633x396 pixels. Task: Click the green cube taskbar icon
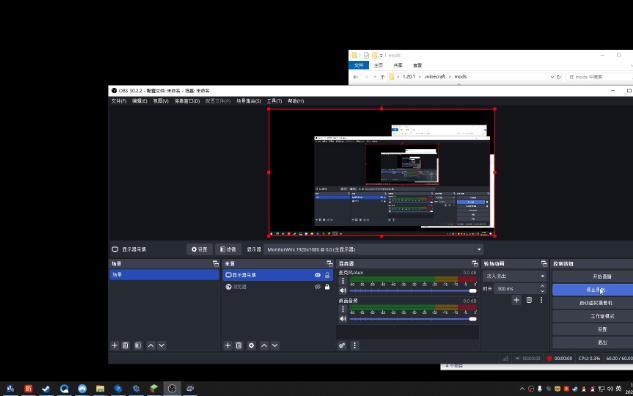pos(154,388)
